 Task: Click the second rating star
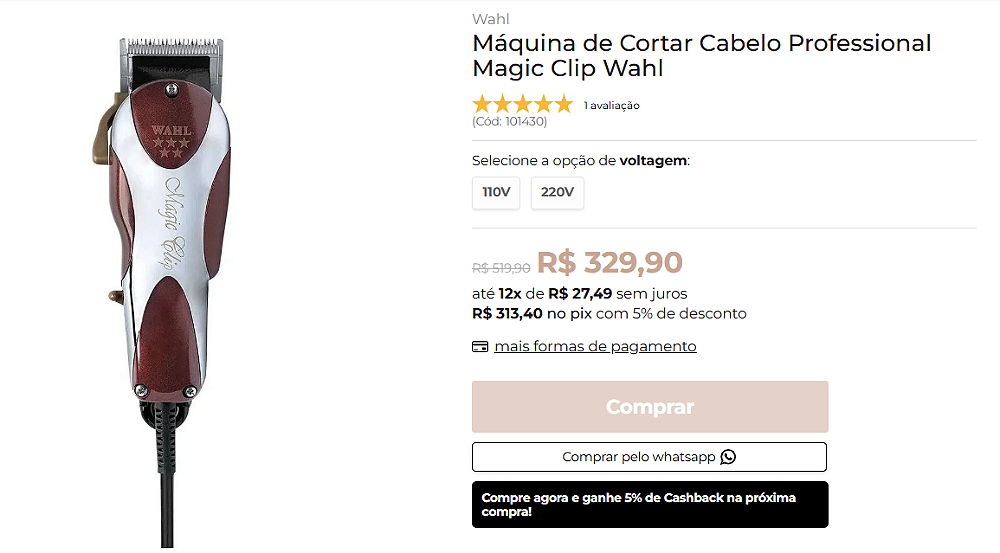[x=503, y=103]
